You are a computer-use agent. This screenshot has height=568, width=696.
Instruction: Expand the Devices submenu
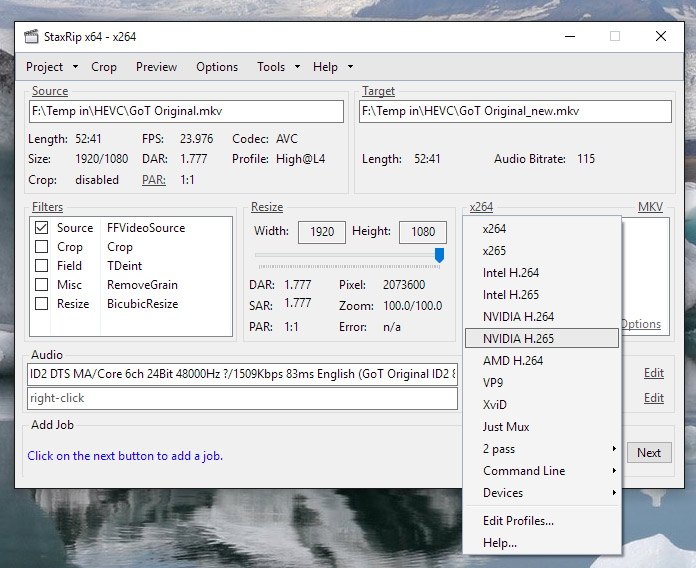point(542,493)
